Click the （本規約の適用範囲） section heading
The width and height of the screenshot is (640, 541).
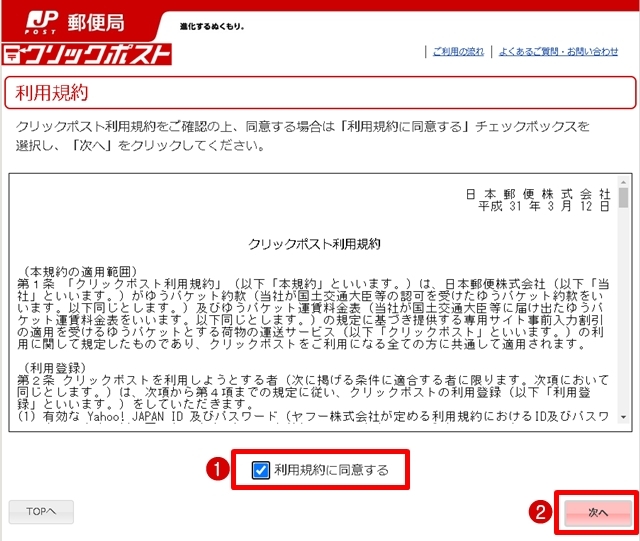[78, 272]
